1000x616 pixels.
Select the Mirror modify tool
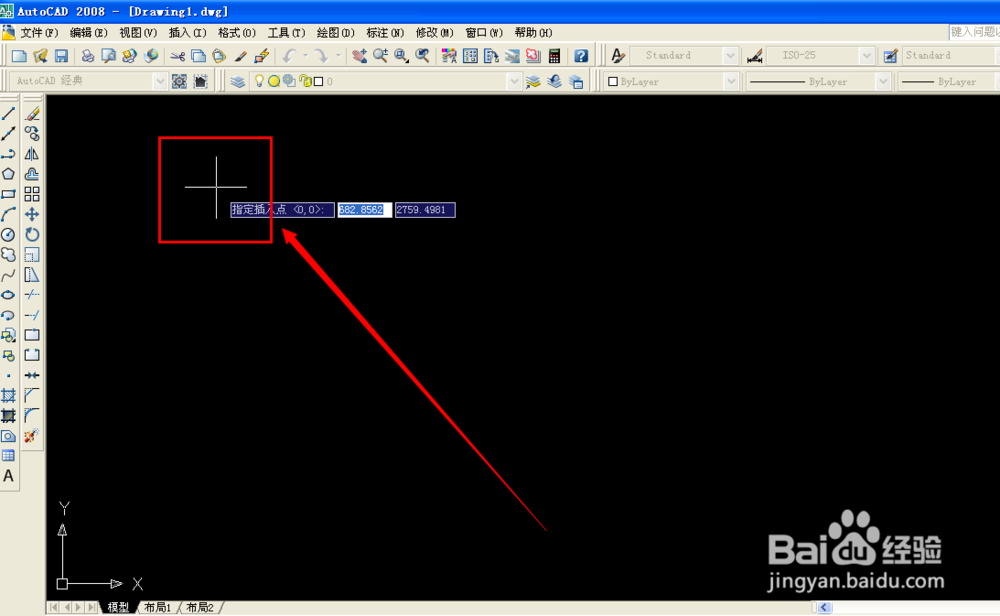coord(32,154)
